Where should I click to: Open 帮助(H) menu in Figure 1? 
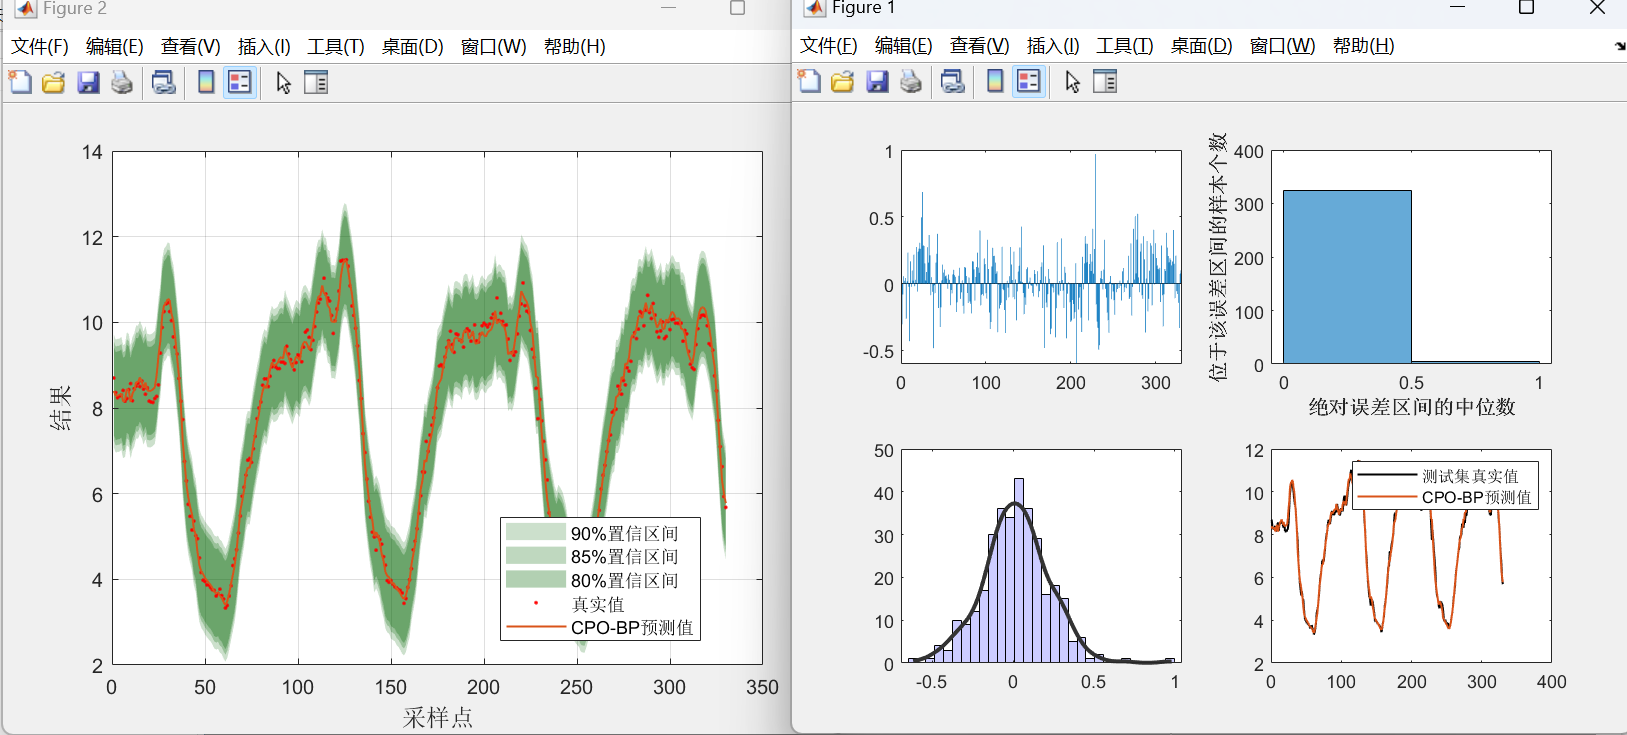click(x=1364, y=46)
